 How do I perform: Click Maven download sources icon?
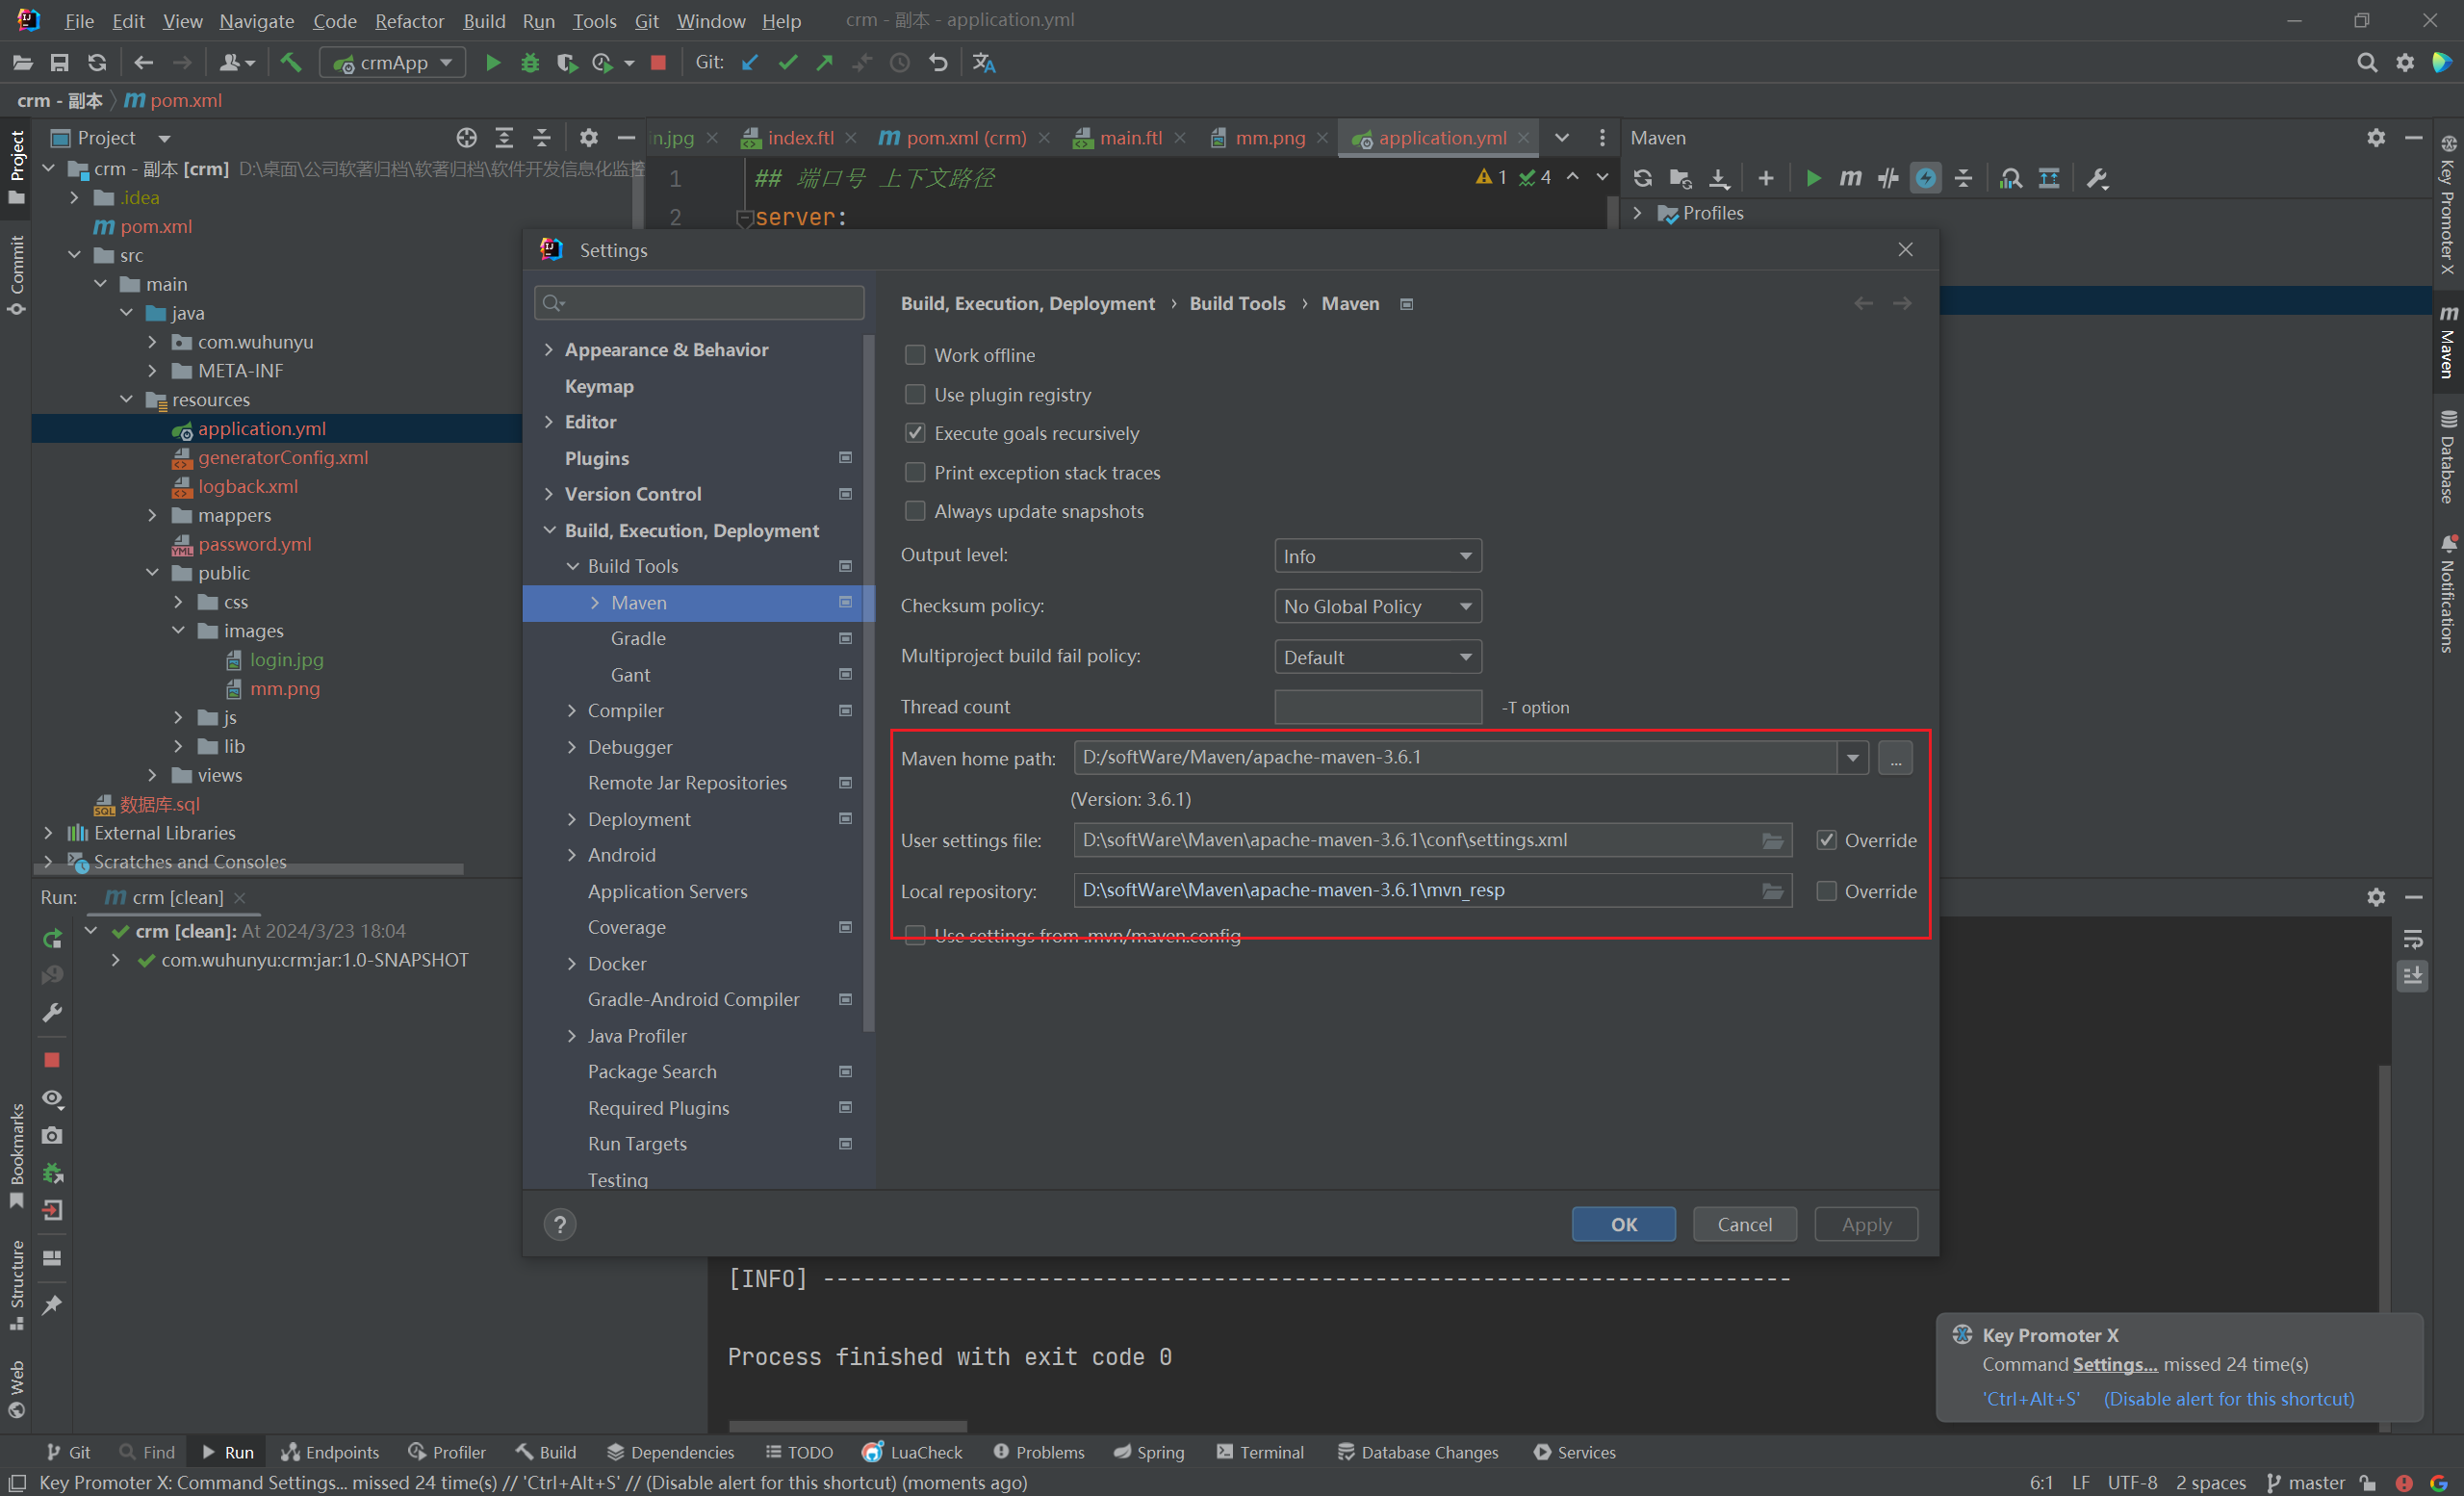[1718, 178]
